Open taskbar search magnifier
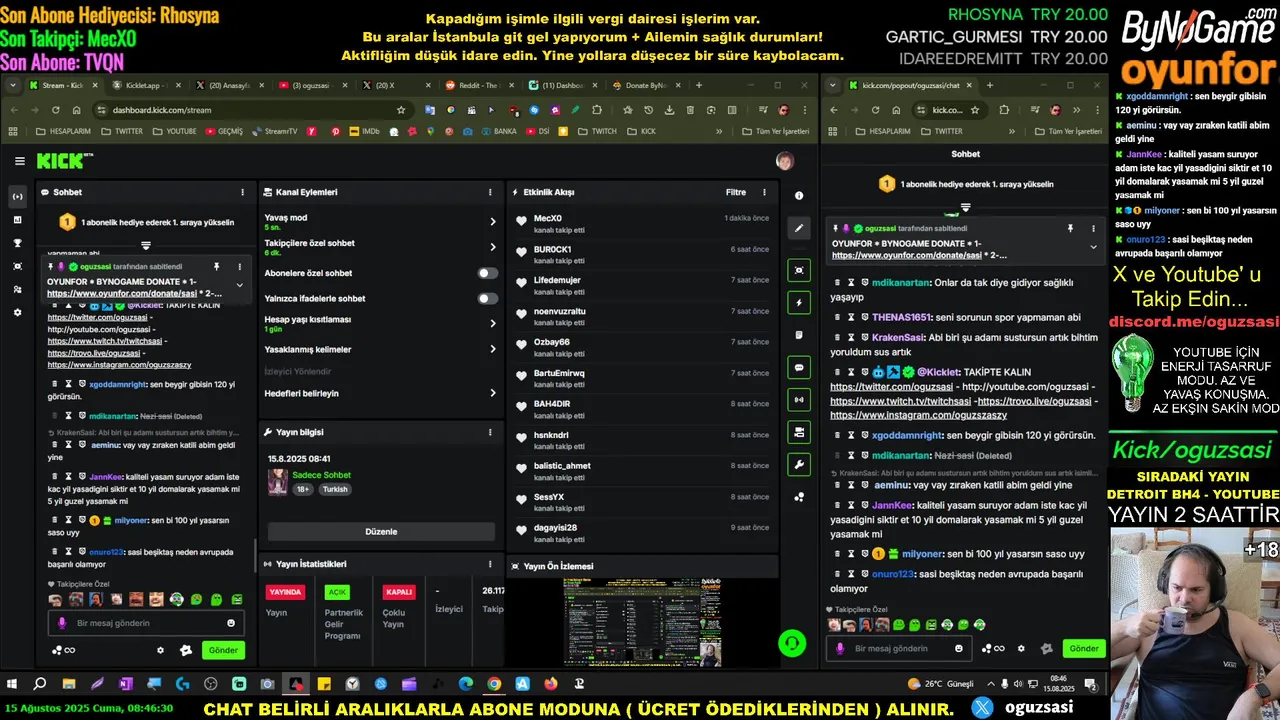Viewport: 1280px width, 720px height. (x=40, y=684)
